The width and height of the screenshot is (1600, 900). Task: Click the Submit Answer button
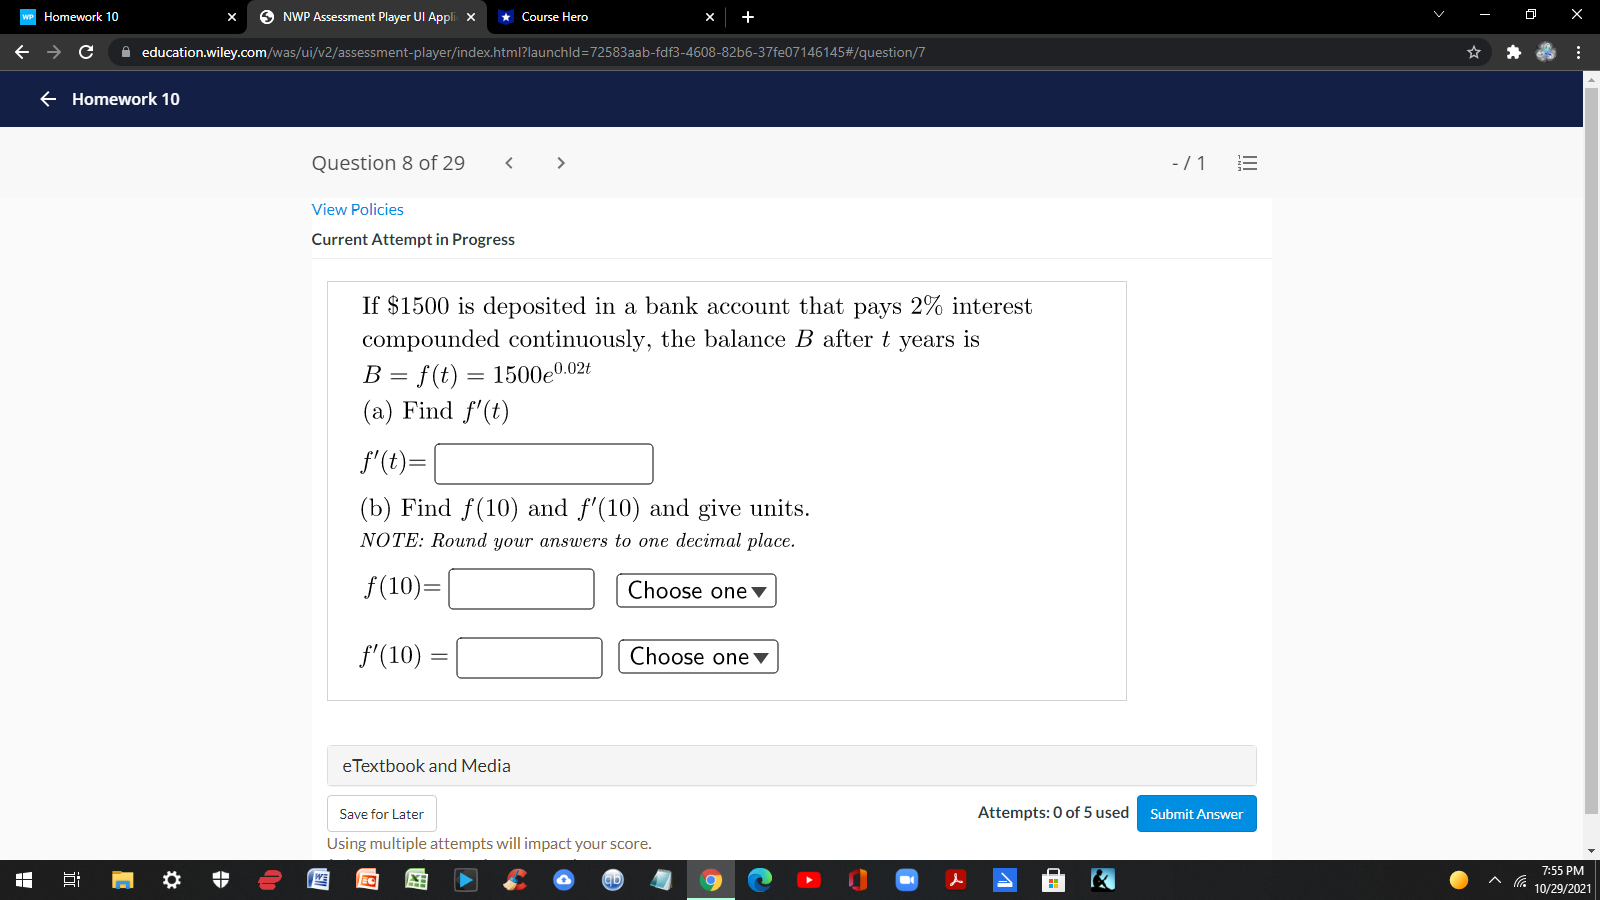pos(1196,813)
